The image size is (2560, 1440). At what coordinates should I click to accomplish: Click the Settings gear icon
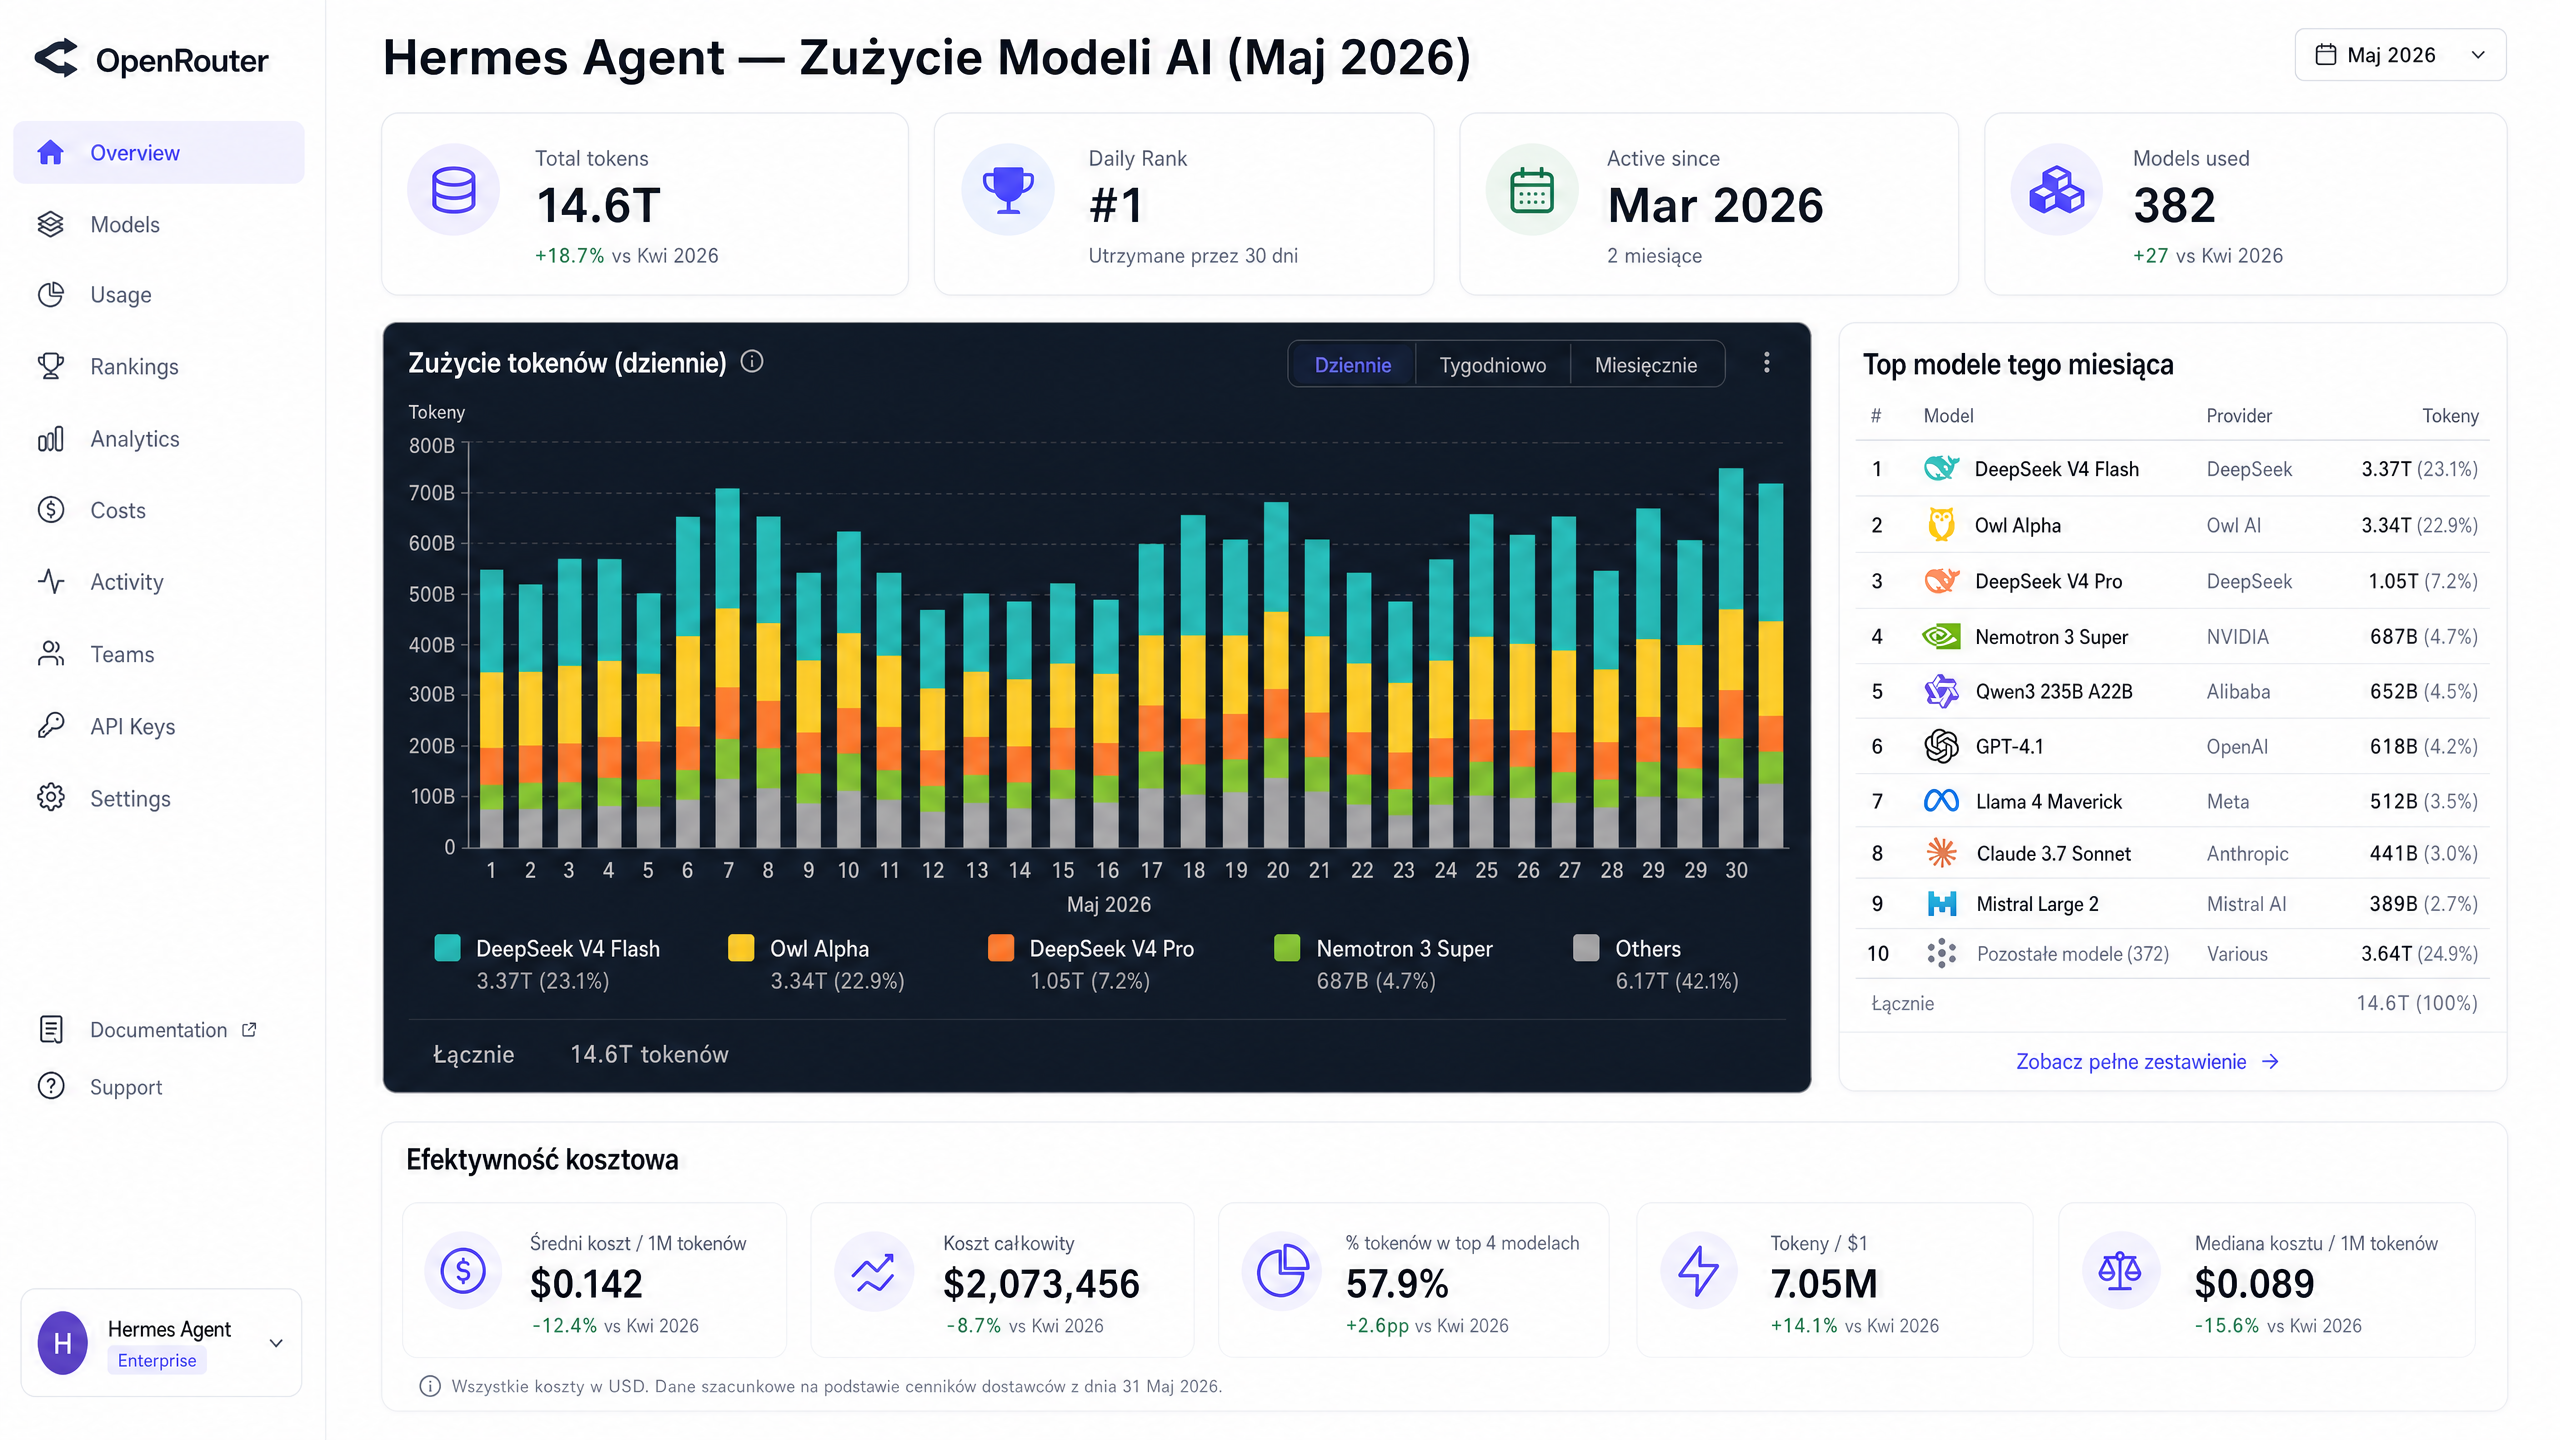[x=50, y=797]
